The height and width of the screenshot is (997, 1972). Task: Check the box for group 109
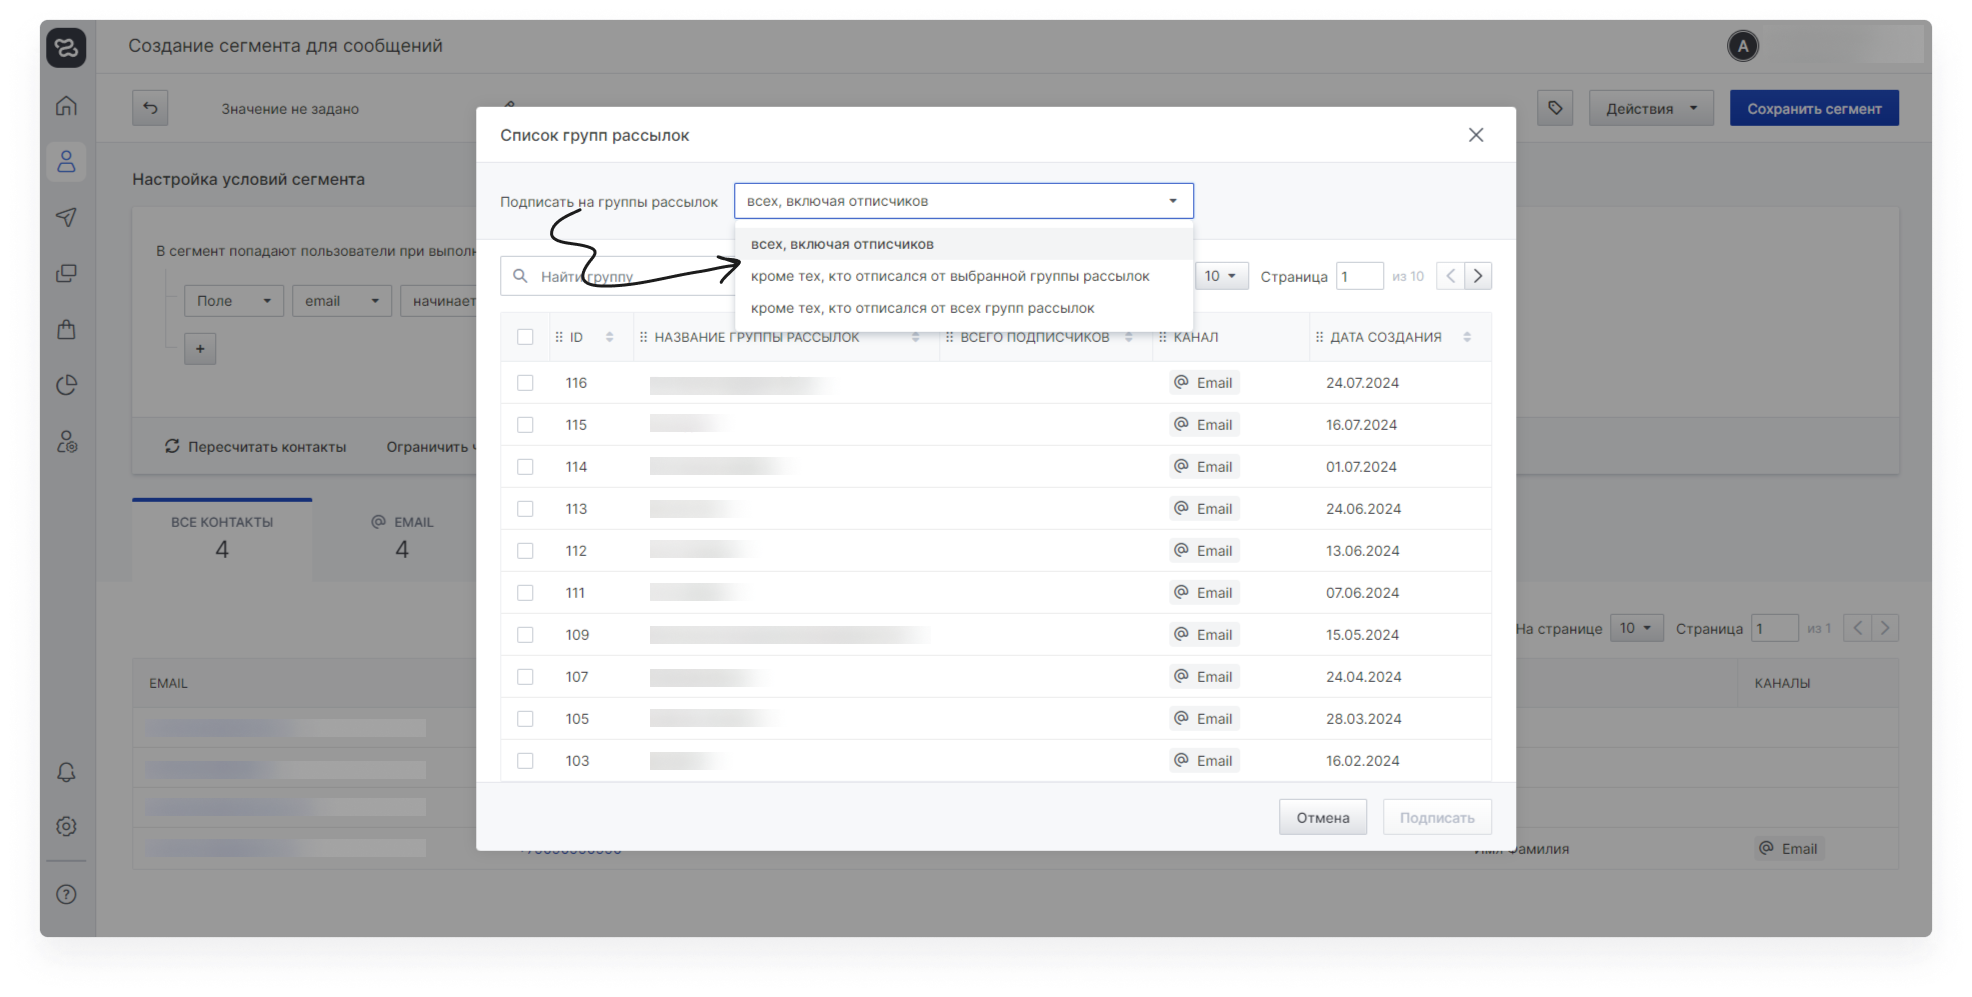click(x=525, y=635)
